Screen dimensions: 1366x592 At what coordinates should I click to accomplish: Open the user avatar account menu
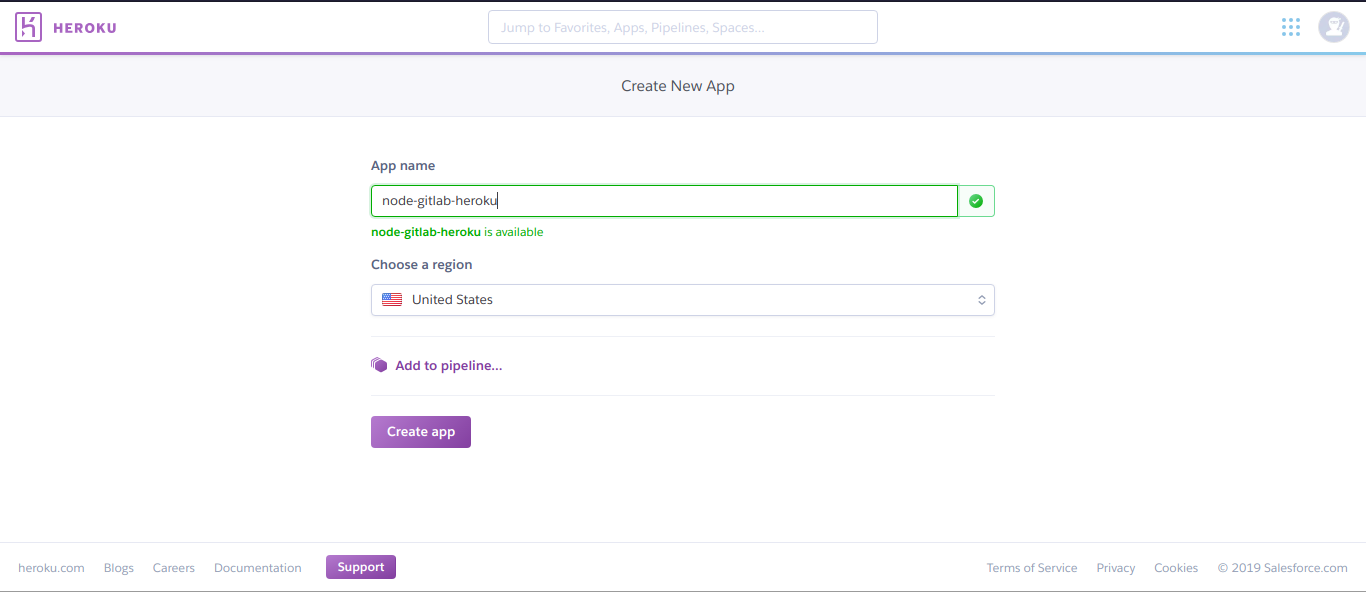1333,27
